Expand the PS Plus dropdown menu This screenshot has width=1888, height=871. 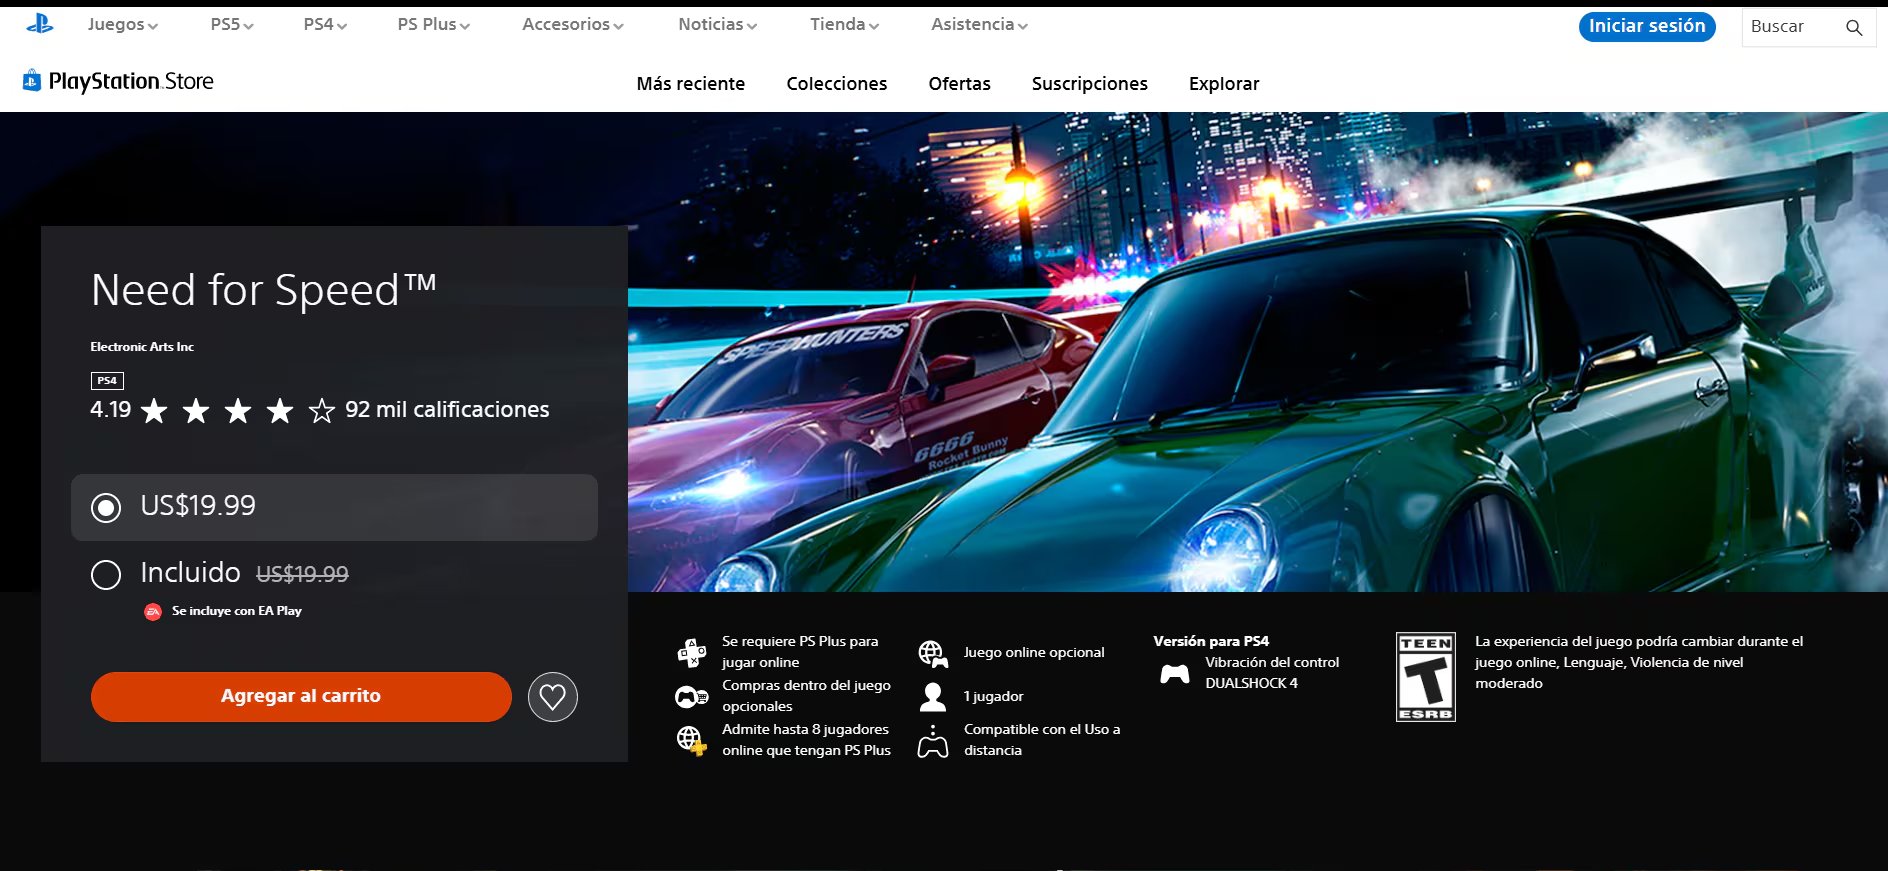(433, 24)
